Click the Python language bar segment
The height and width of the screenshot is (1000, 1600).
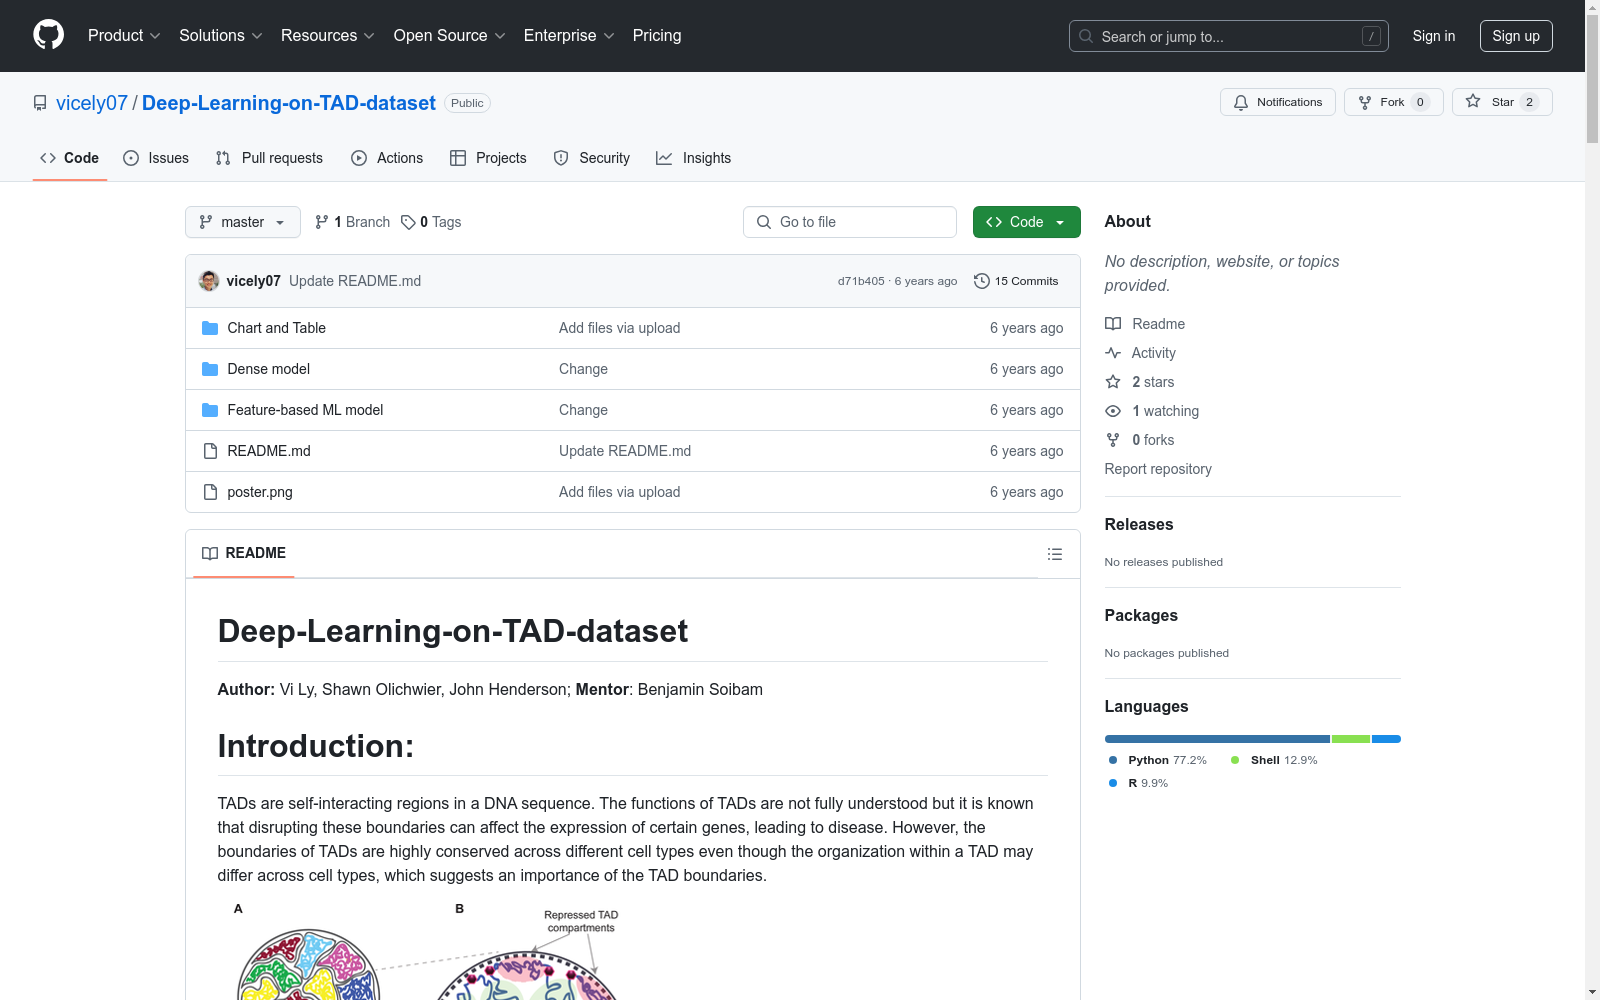click(1217, 739)
